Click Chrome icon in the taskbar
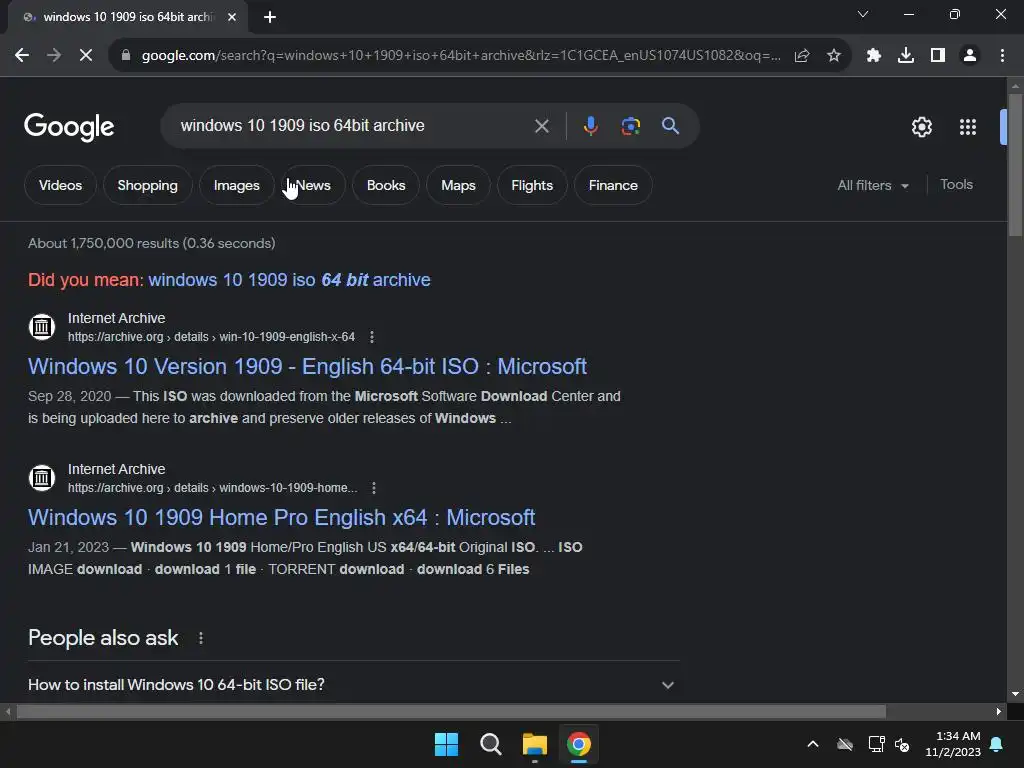 [x=579, y=744]
